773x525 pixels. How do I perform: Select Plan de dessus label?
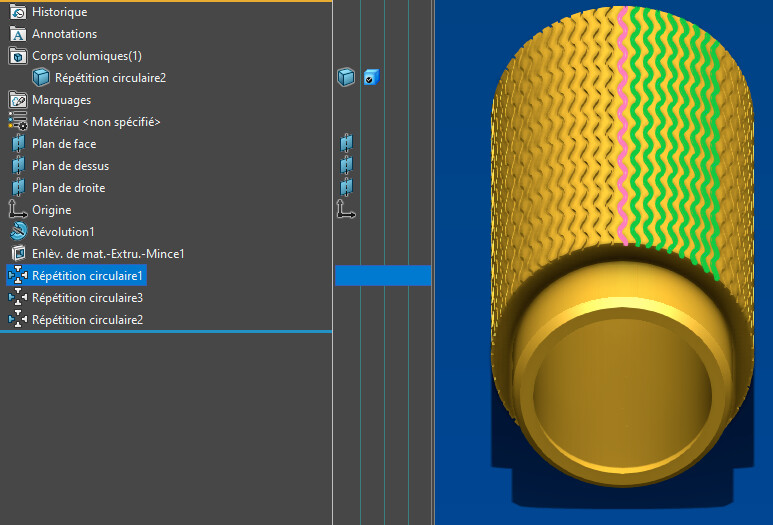click(x=70, y=166)
